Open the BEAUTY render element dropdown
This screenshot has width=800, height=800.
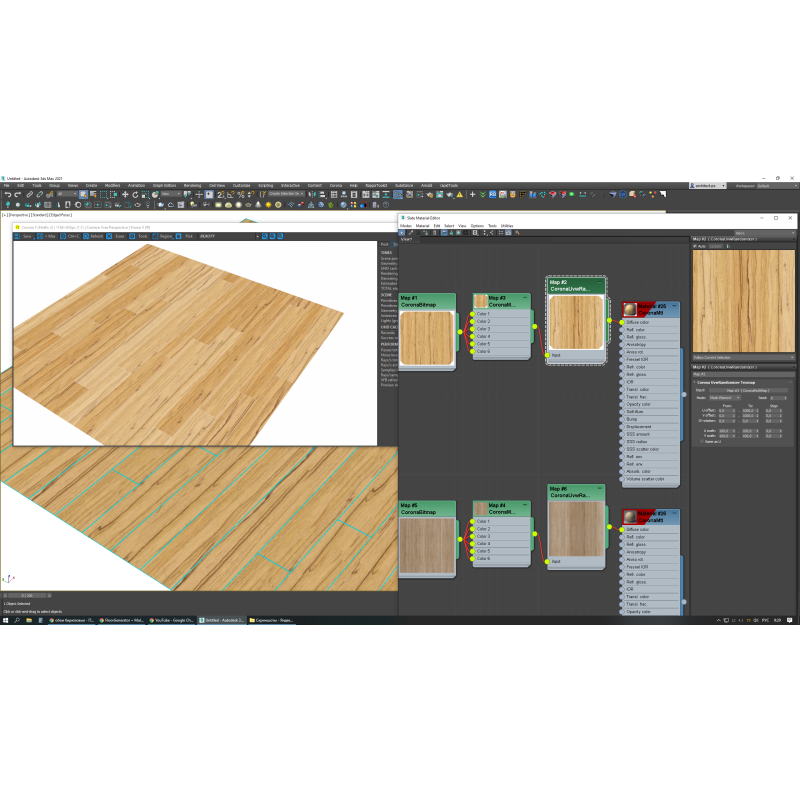click(228, 236)
